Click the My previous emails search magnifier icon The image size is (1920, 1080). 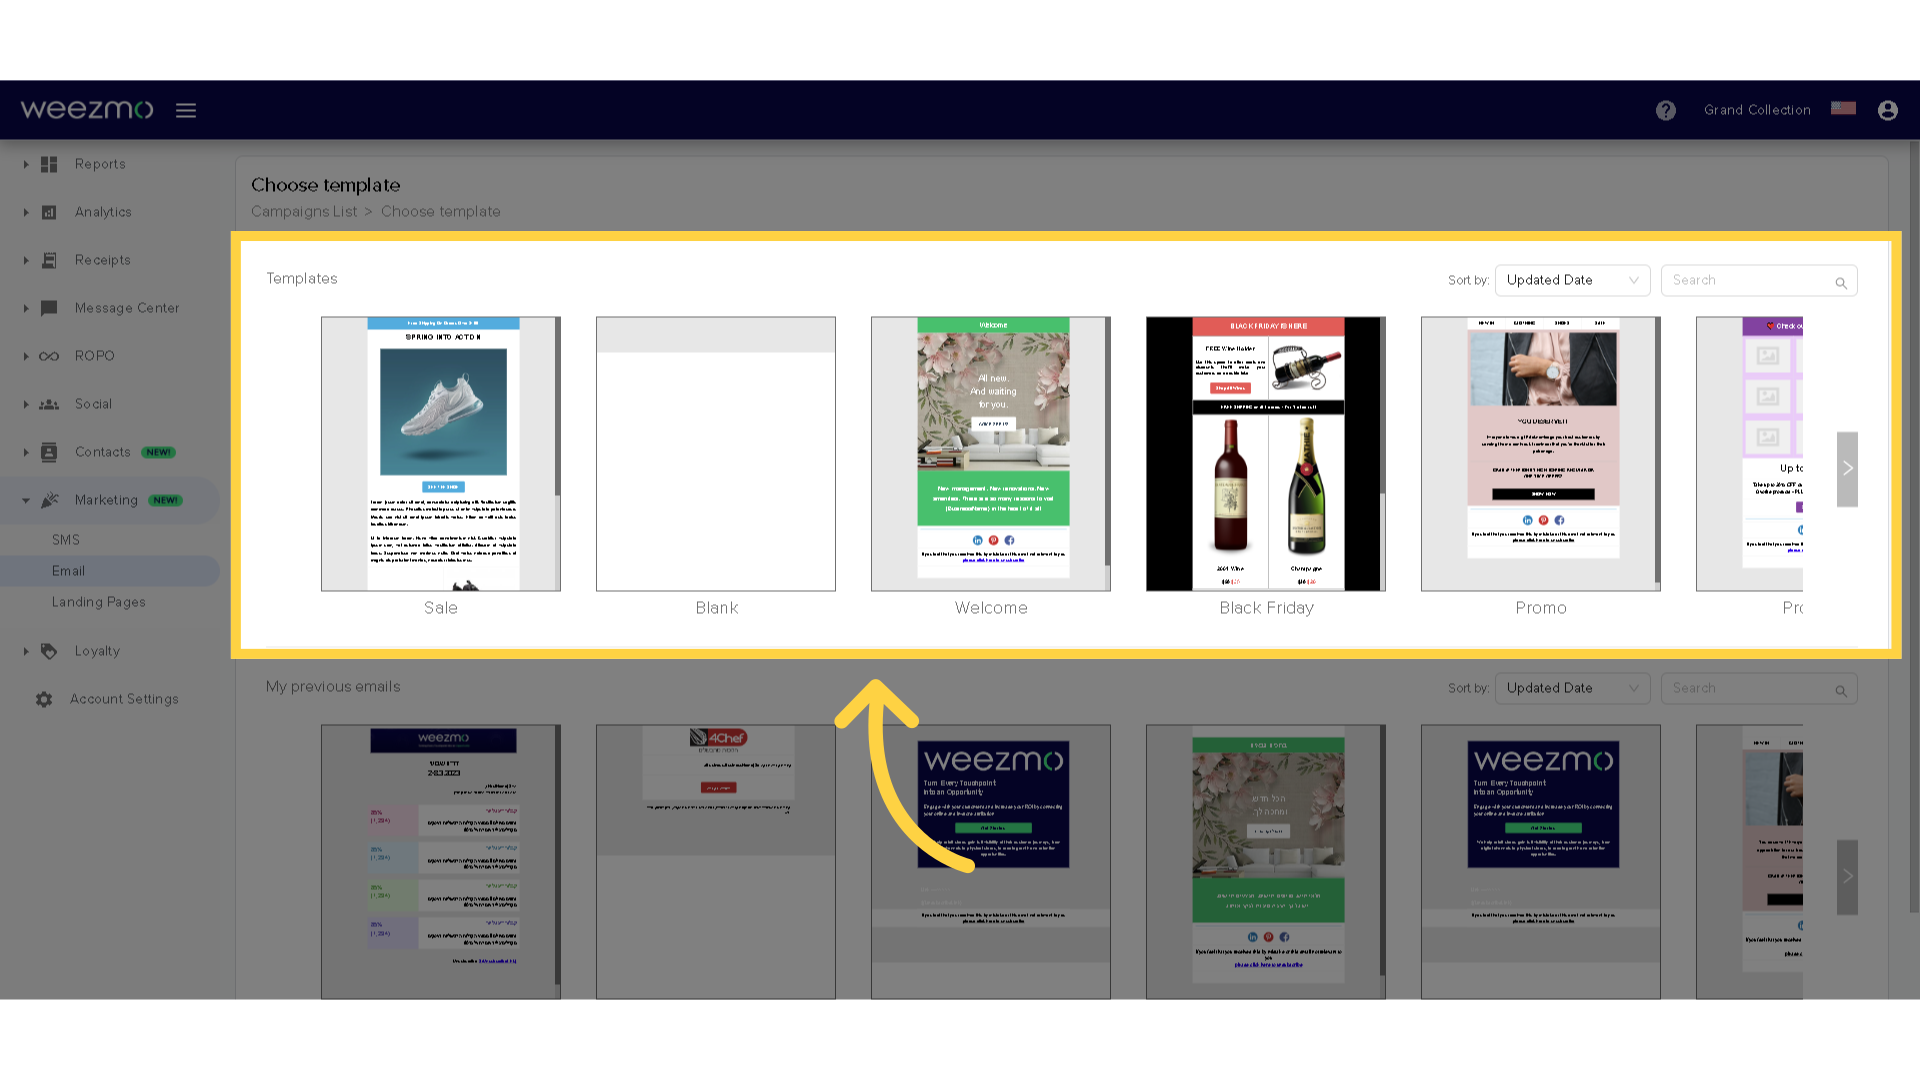point(1841,691)
